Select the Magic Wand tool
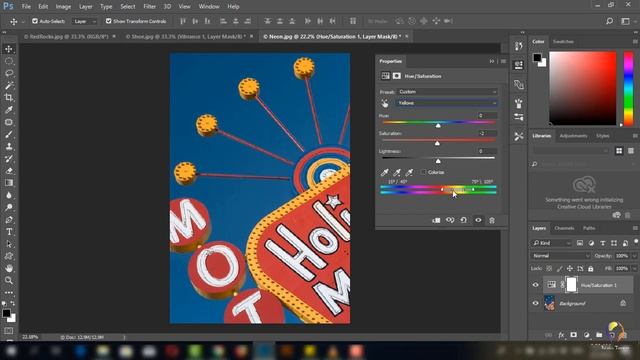The width and height of the screenshot is (640, 360). pyautogui.click(x=9, y=85)
